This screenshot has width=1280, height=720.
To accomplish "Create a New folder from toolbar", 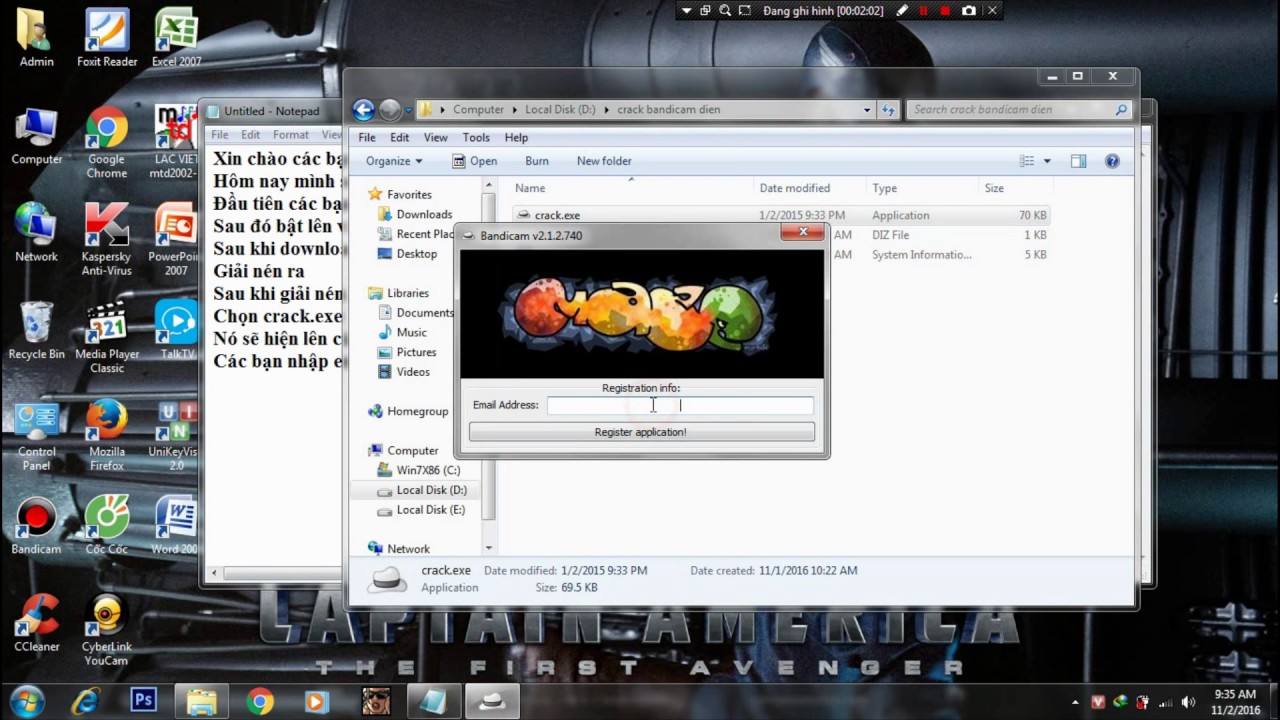I will (x=604, y=161).
